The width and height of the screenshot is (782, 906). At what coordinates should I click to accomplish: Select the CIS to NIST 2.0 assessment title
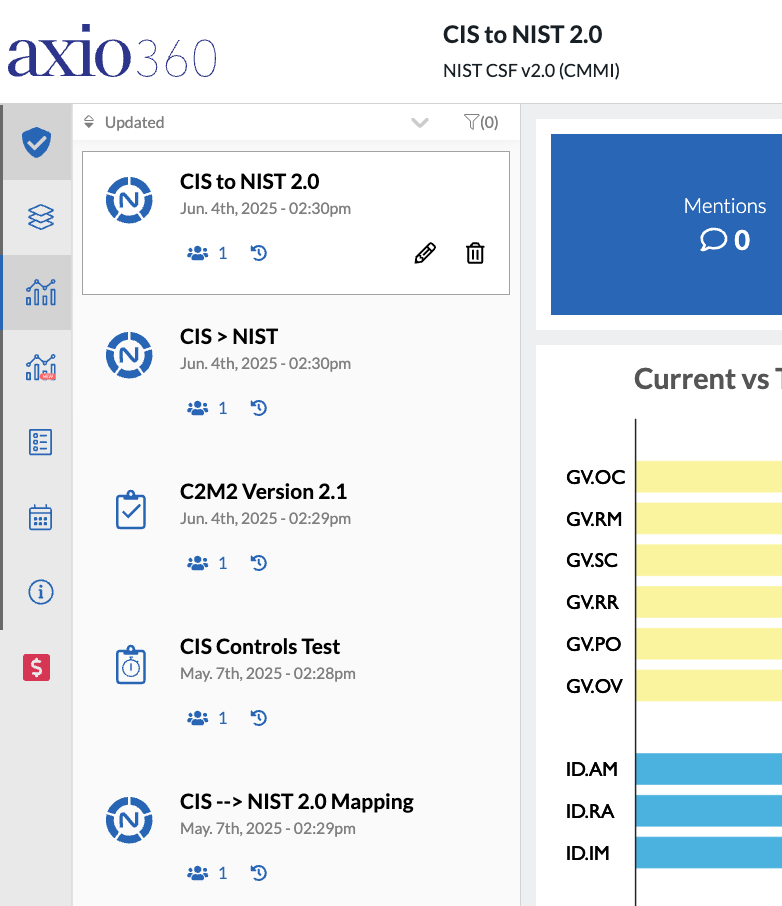click(x=249, y=181)
